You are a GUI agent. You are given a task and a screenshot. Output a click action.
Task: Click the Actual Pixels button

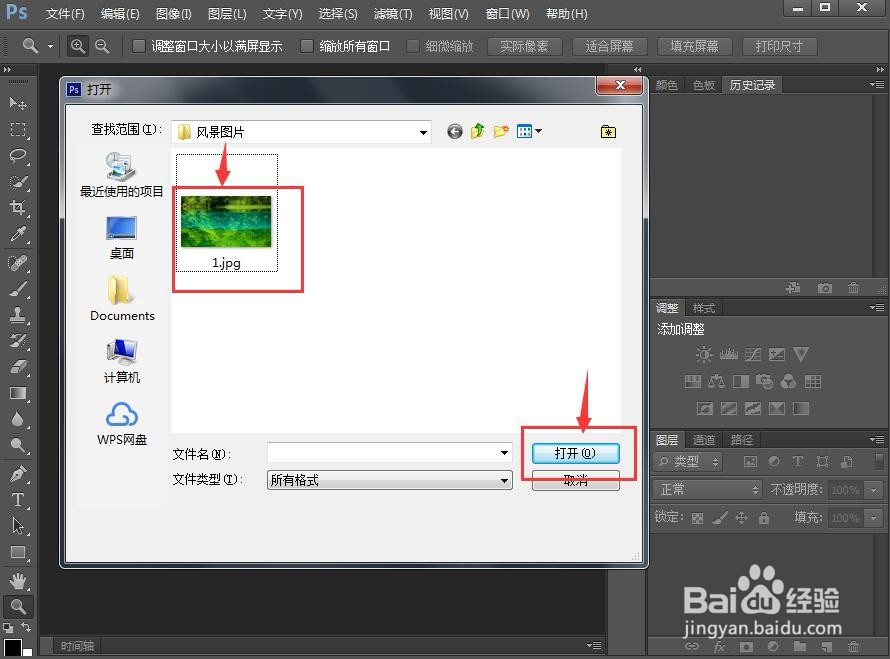pos(524,47)
